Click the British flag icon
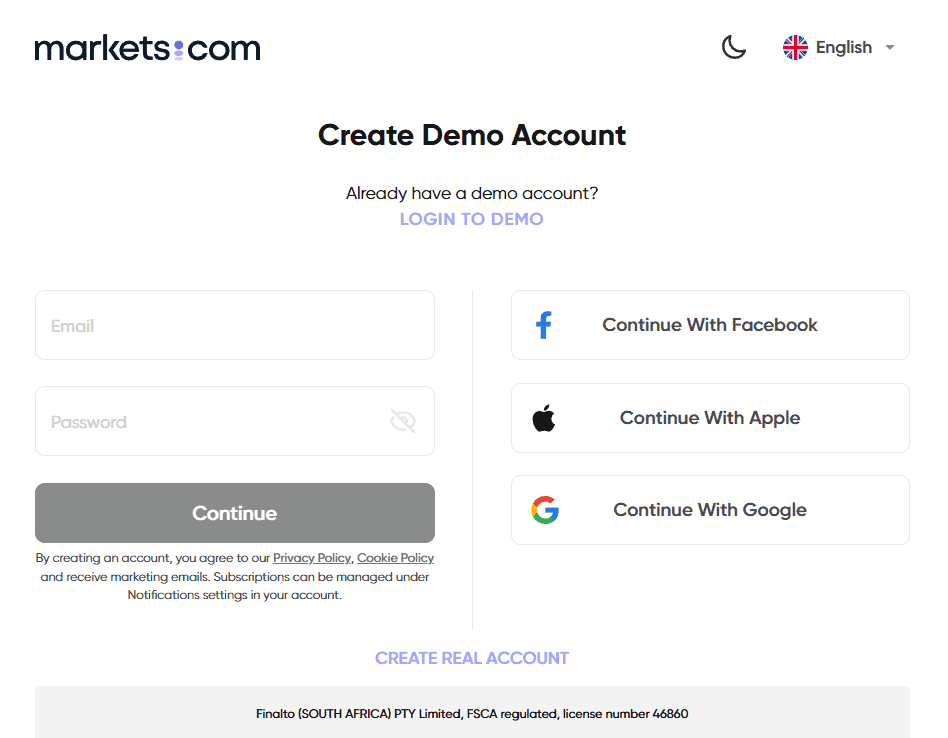The height and width of the screenshot is (738, 948). pos(795,46)
